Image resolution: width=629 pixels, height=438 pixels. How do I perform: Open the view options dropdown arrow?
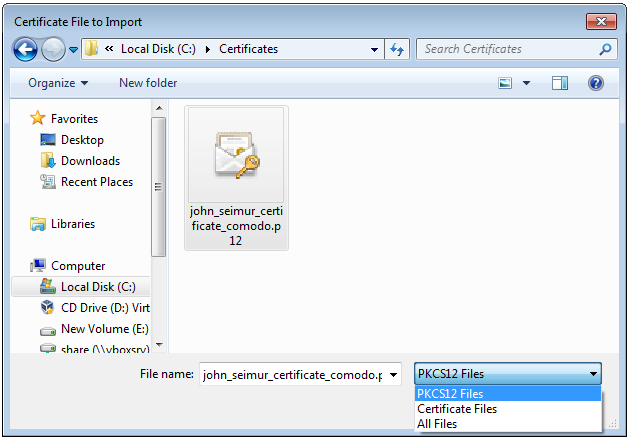[526, 83]
